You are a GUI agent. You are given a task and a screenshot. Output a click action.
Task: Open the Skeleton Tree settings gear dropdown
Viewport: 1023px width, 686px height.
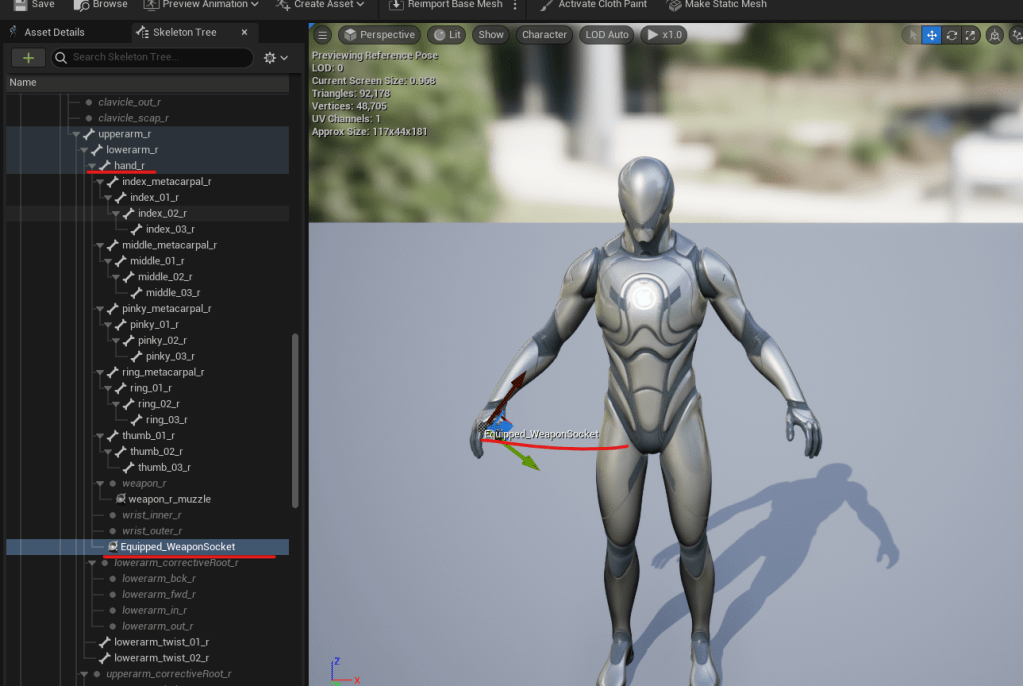(x=275, y=58)
